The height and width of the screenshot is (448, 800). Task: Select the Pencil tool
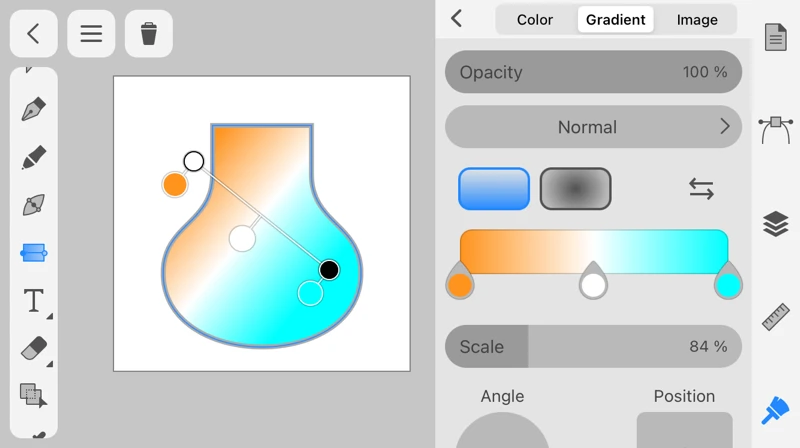(34, 157)
